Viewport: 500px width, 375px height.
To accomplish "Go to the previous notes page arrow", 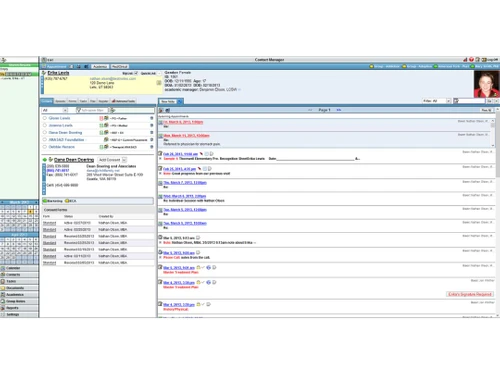I will (x=310, y=110).
